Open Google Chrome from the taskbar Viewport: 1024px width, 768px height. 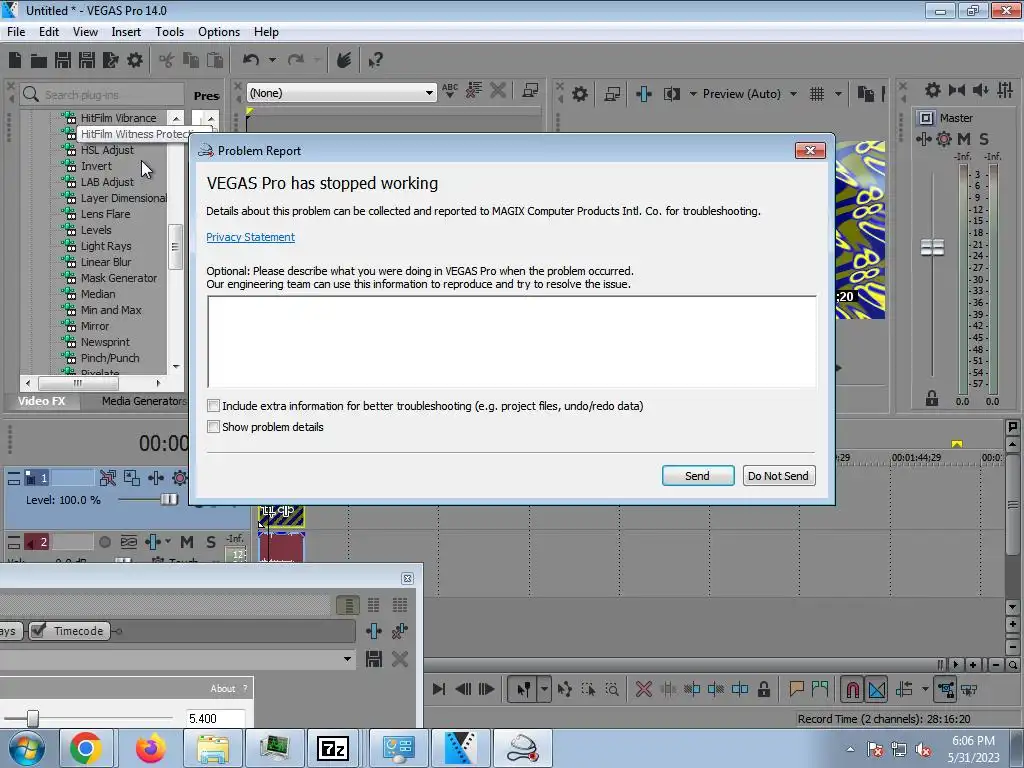(x=86, y=748)
